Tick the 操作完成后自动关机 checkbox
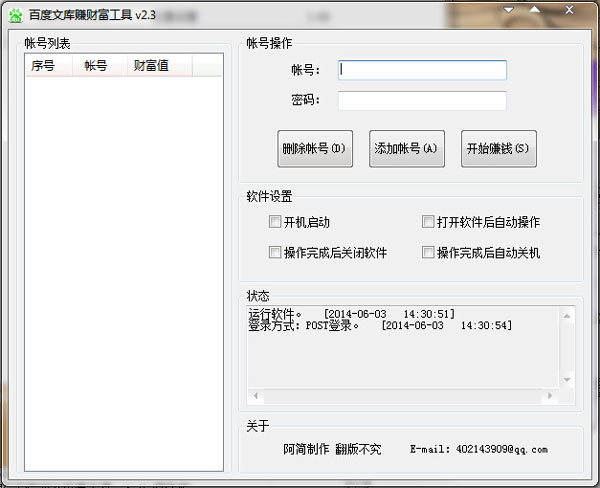Viewport: 600px width, 488px height. pyautogui.click(x=428, y=253)
